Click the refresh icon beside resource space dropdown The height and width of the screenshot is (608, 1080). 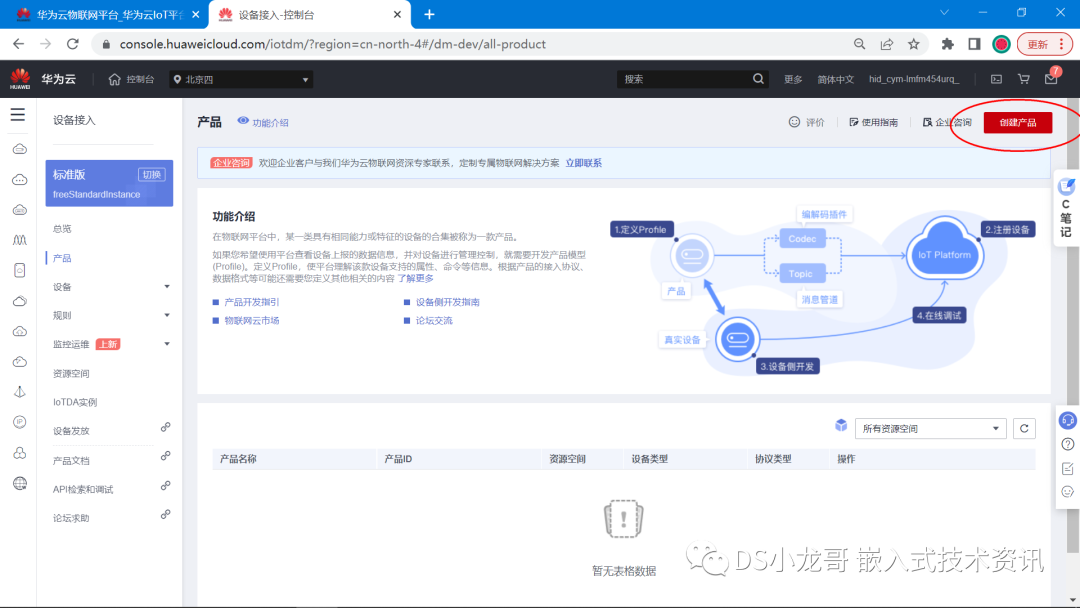(1024, 428)
